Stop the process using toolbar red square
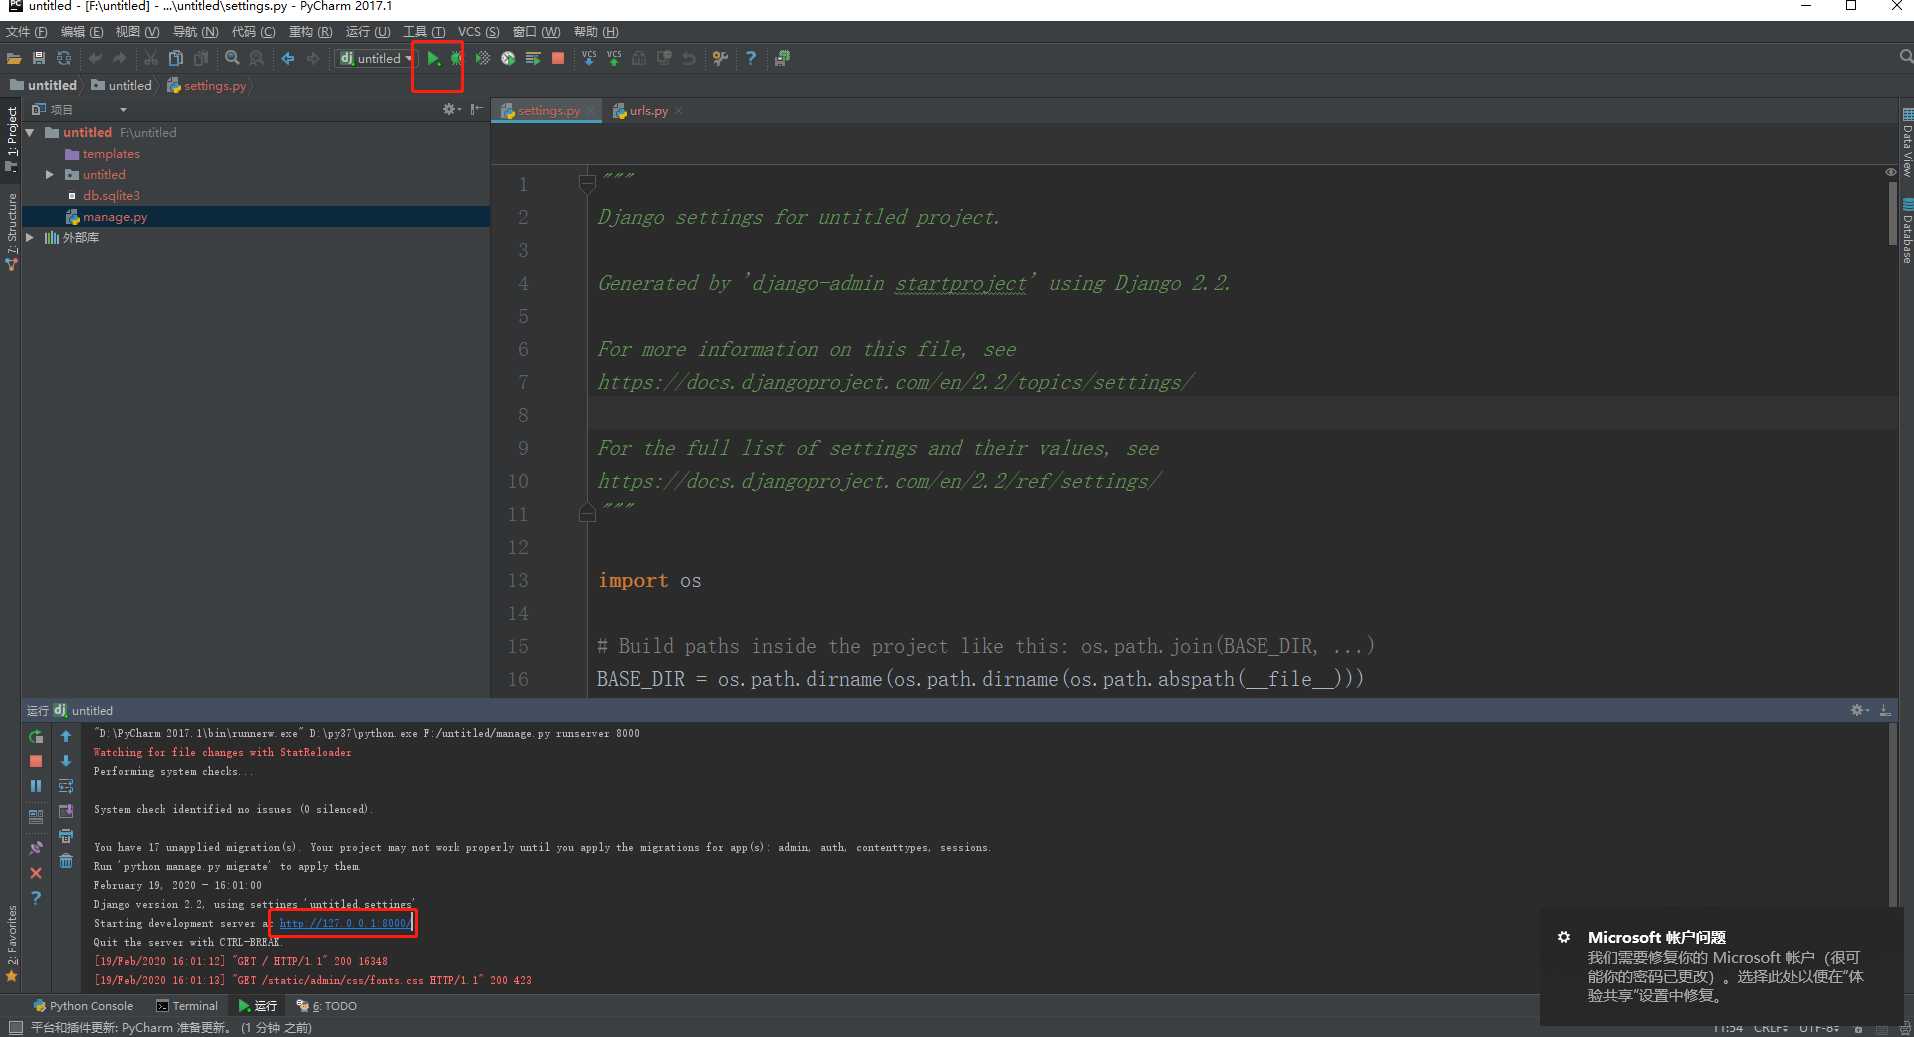Image resolution: width=1914 pixels, height=1037 pixels. tap(558, 59)
